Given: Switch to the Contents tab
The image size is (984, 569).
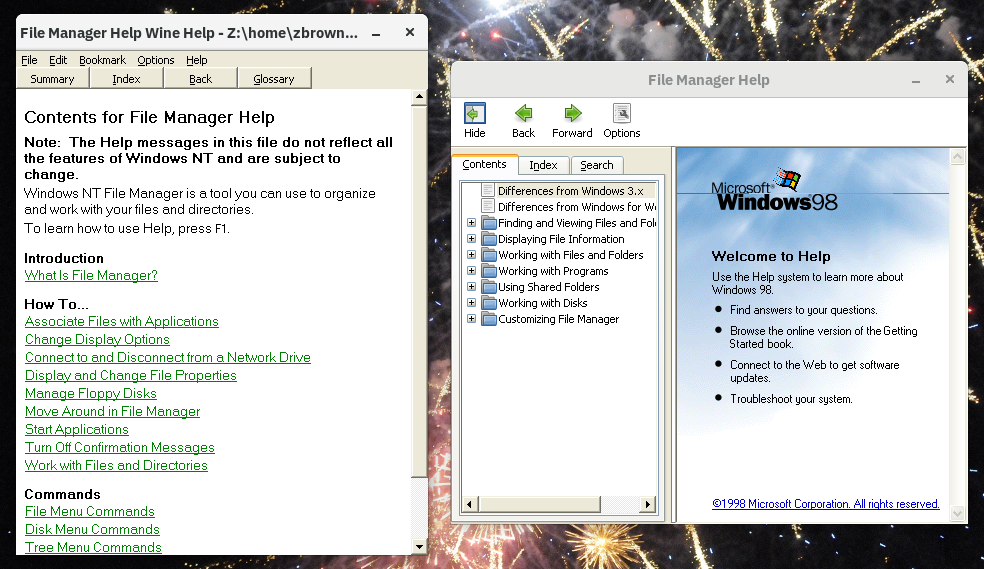Looking at the screenshot, I should 484,164.
